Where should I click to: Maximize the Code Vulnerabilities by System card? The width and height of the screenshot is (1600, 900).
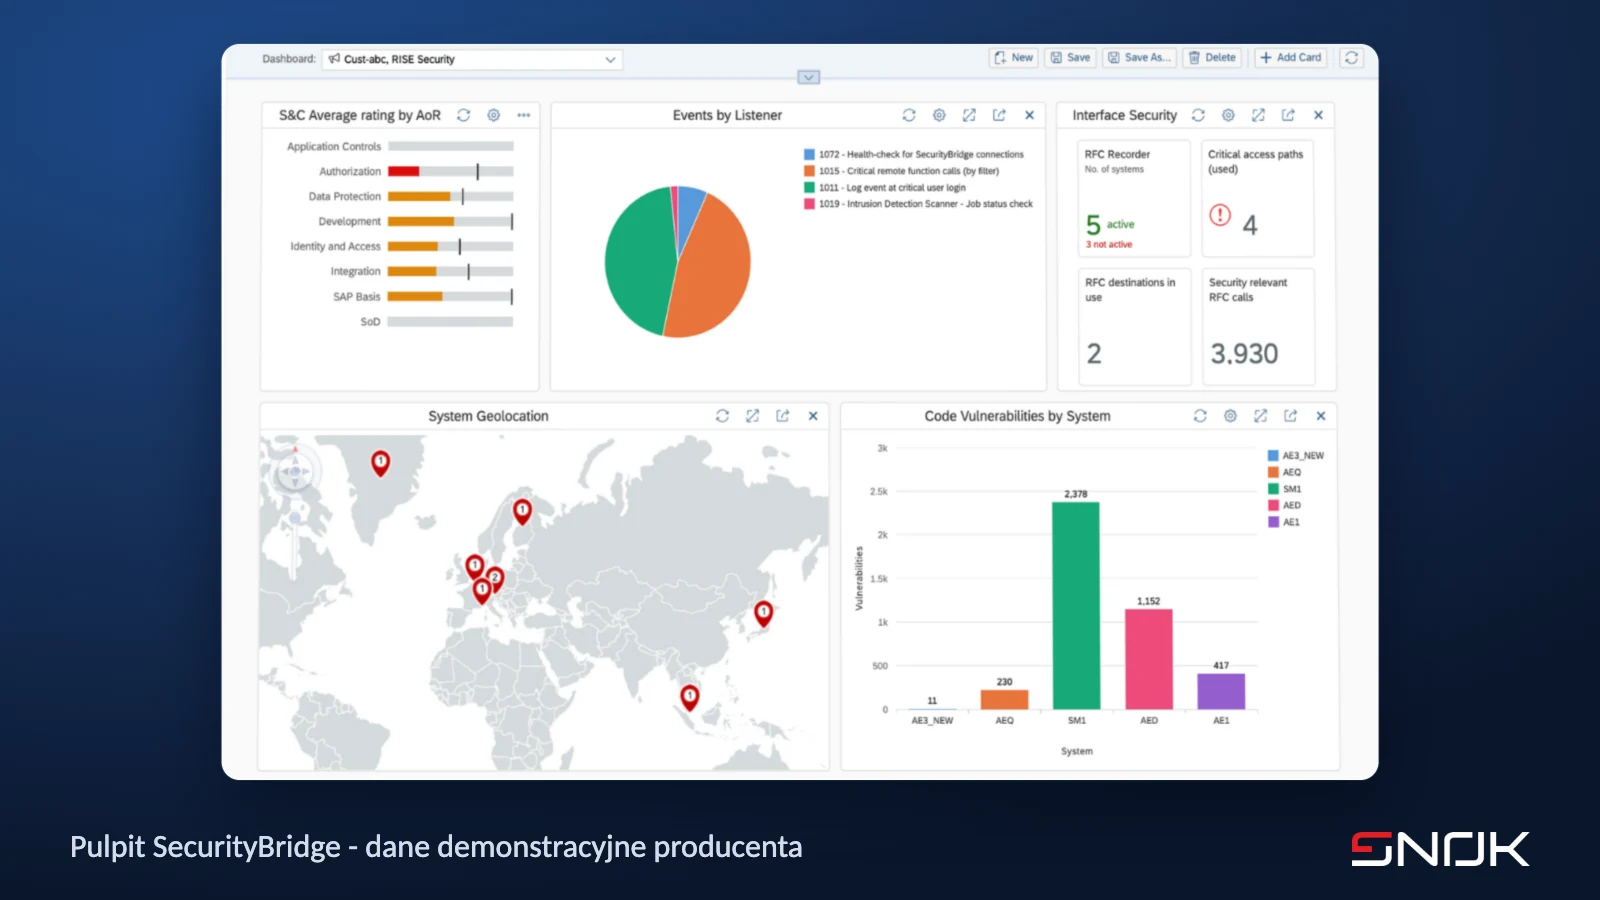(x=1260, y=416)
